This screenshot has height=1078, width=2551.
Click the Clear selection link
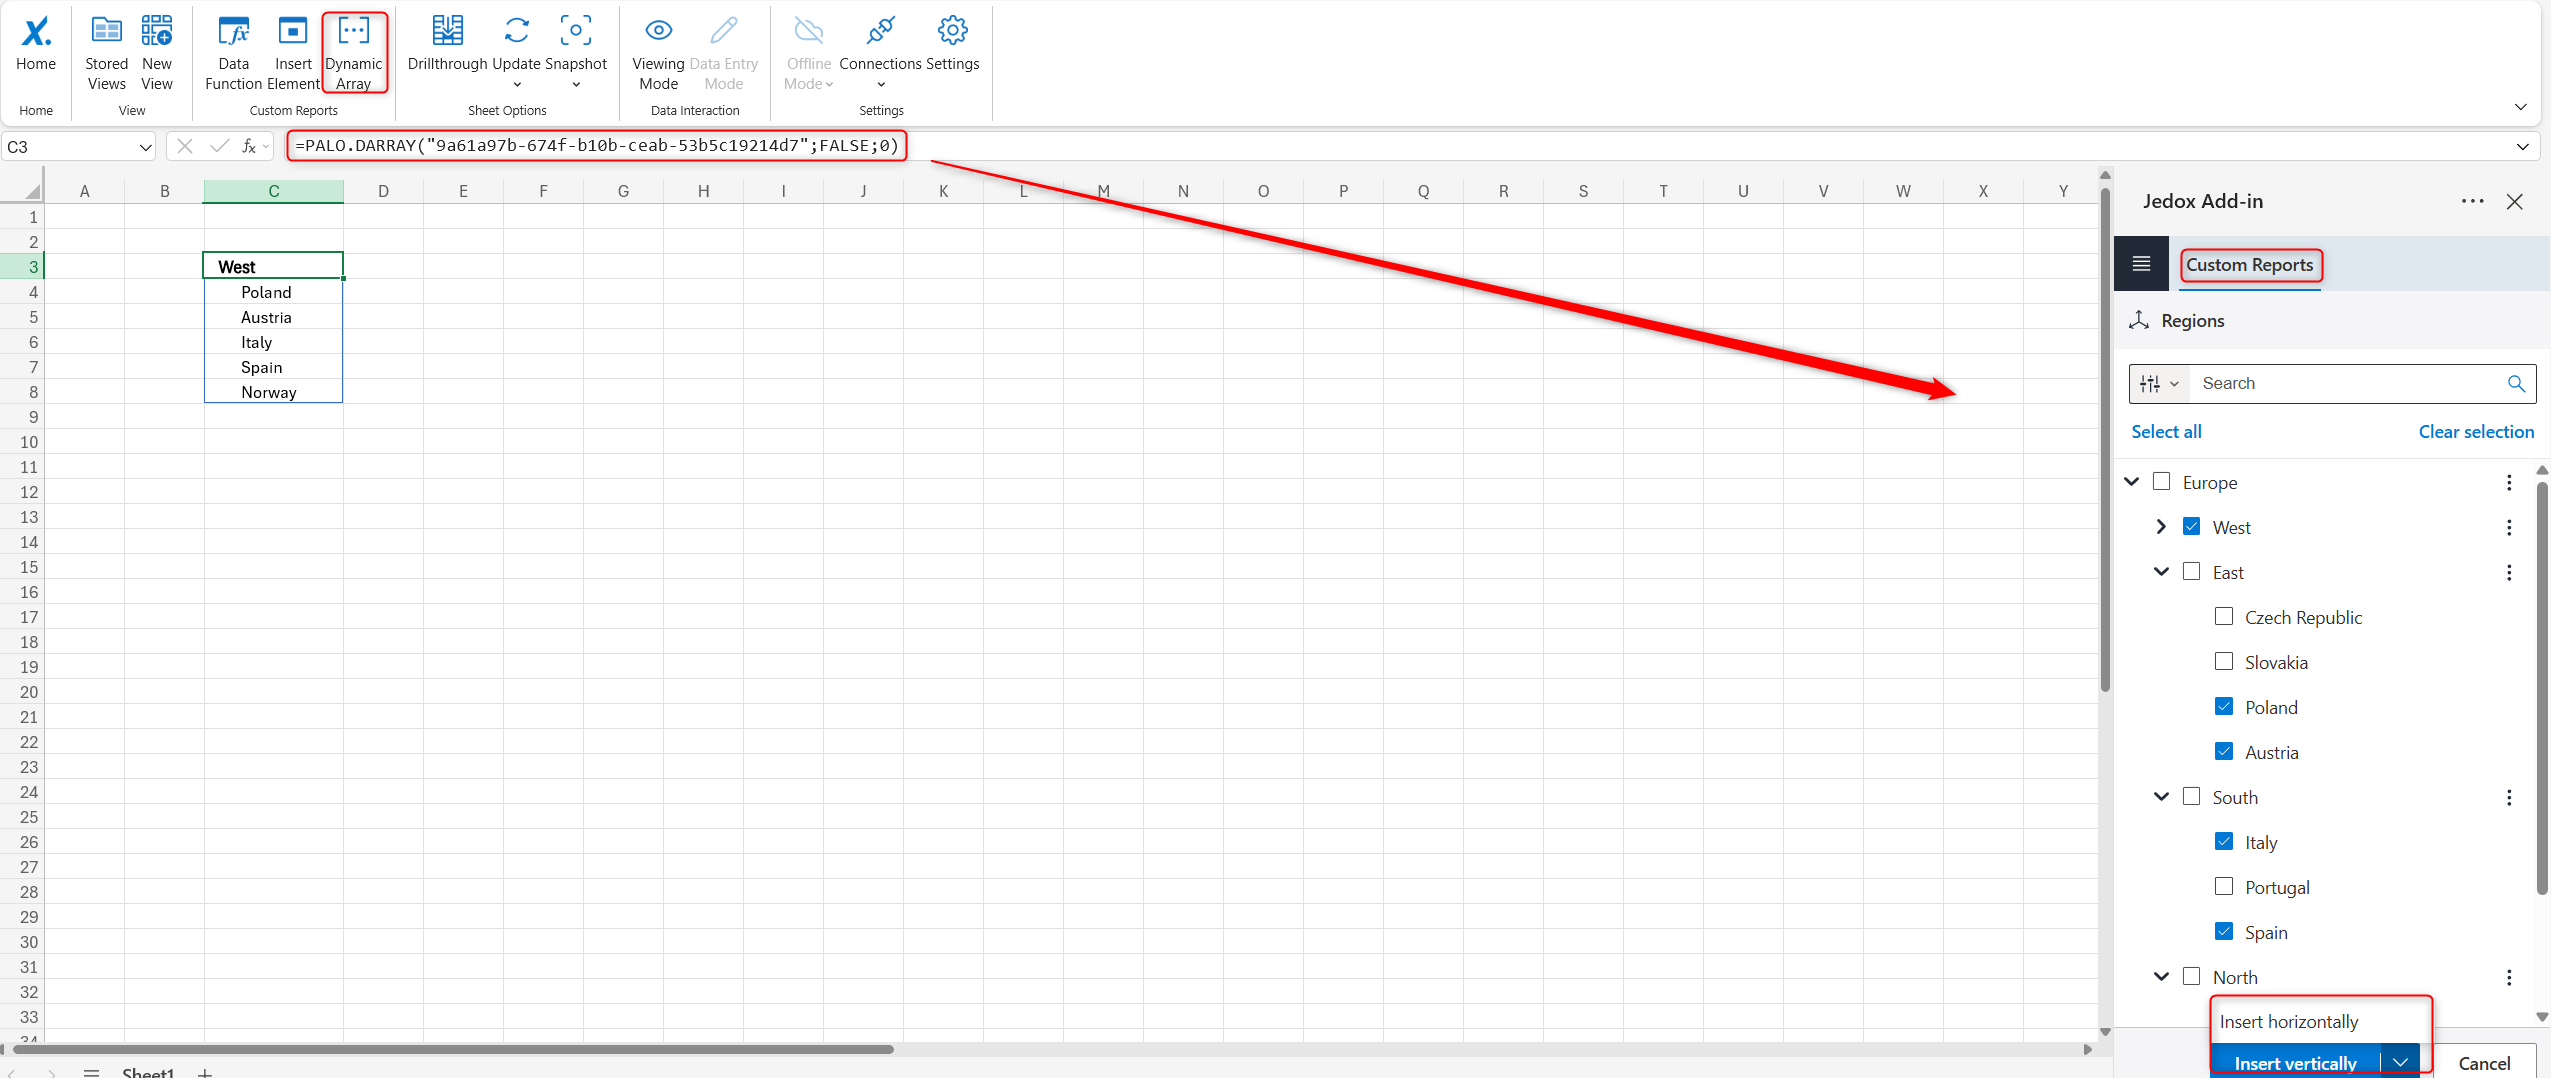tap(2475, 431)
